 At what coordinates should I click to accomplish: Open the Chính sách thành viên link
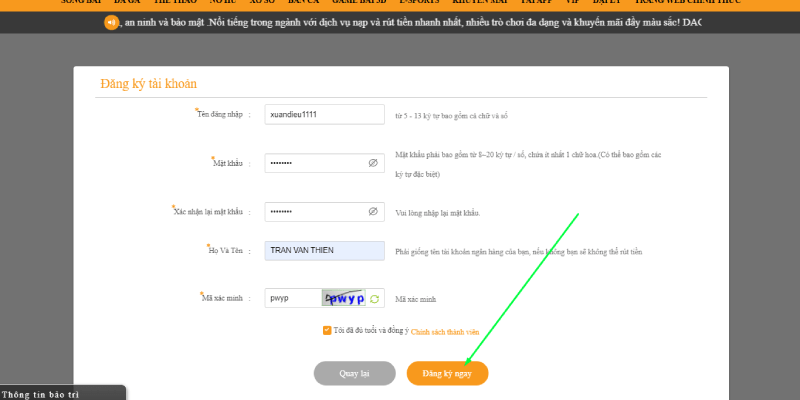[445, 332]
